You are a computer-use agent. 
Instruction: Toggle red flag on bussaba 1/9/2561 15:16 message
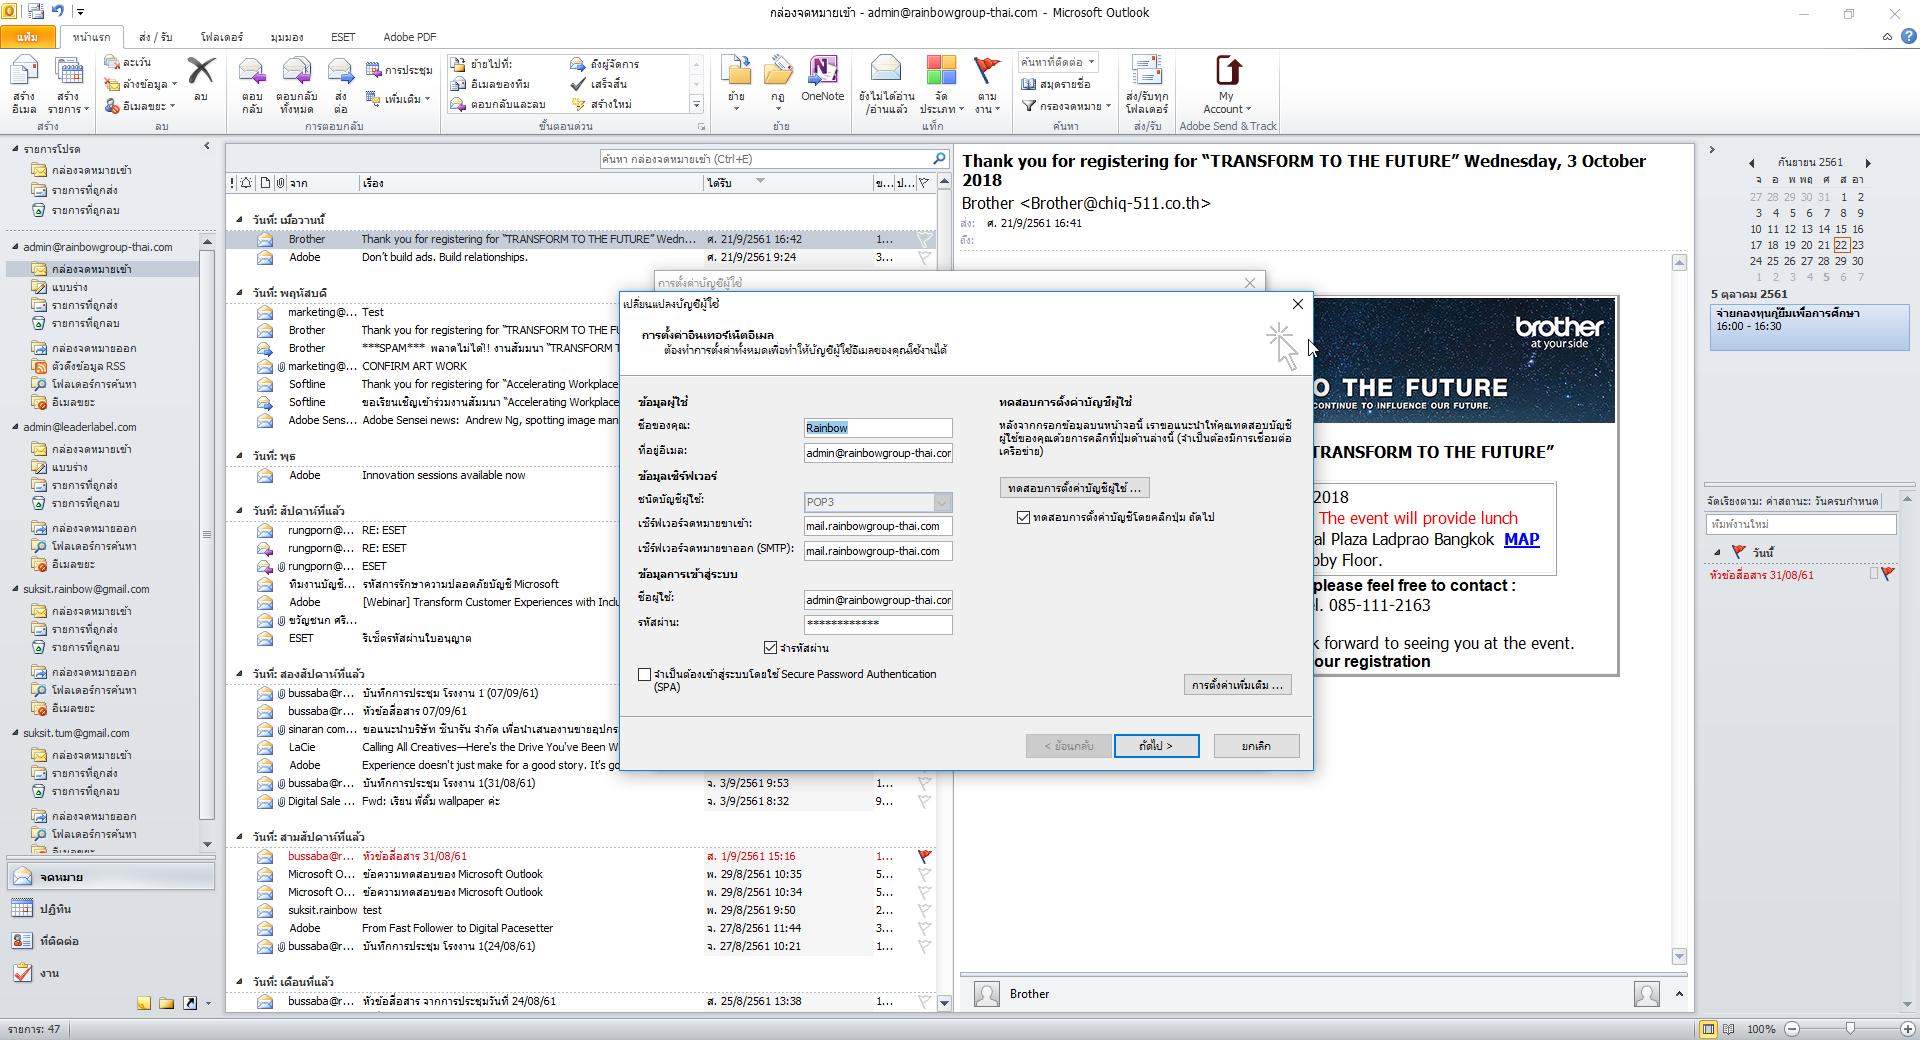pyautogui.click(x=924, y=857)
